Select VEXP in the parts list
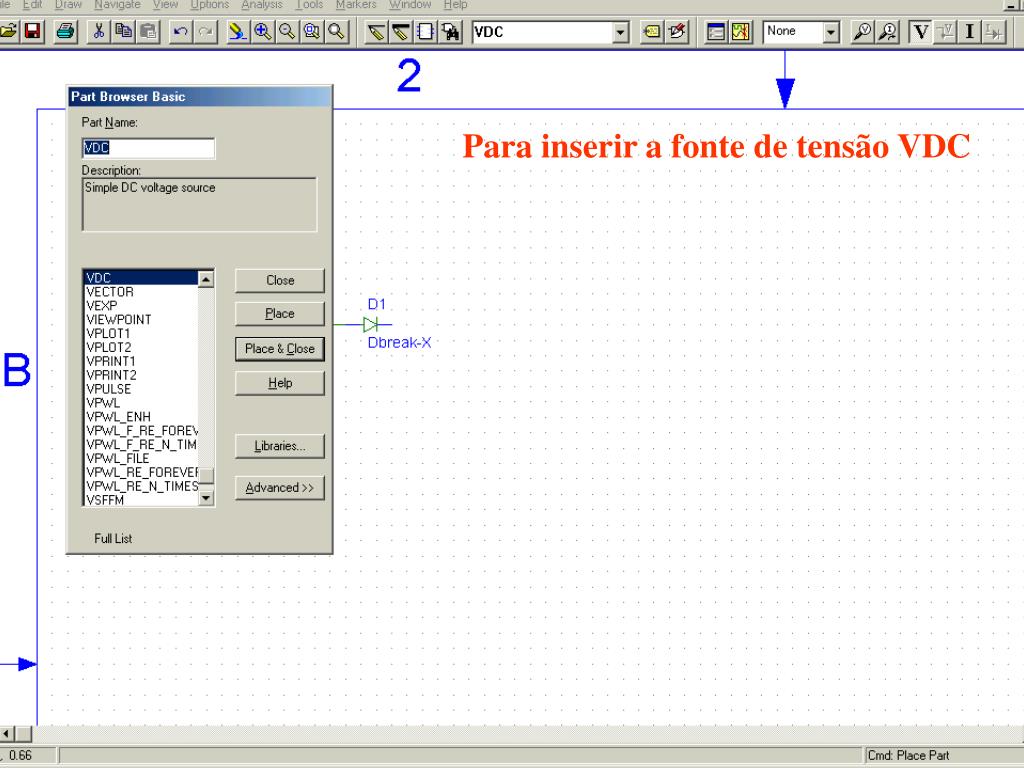 tap(102, 306)
